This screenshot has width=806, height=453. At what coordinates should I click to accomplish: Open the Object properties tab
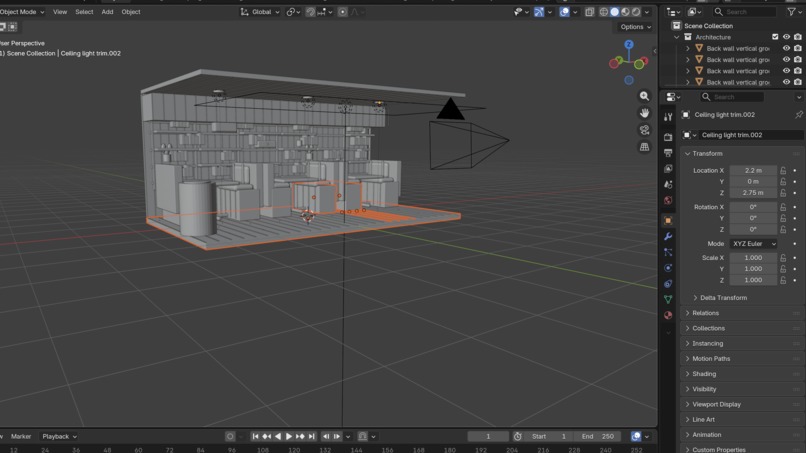point(668,221)
